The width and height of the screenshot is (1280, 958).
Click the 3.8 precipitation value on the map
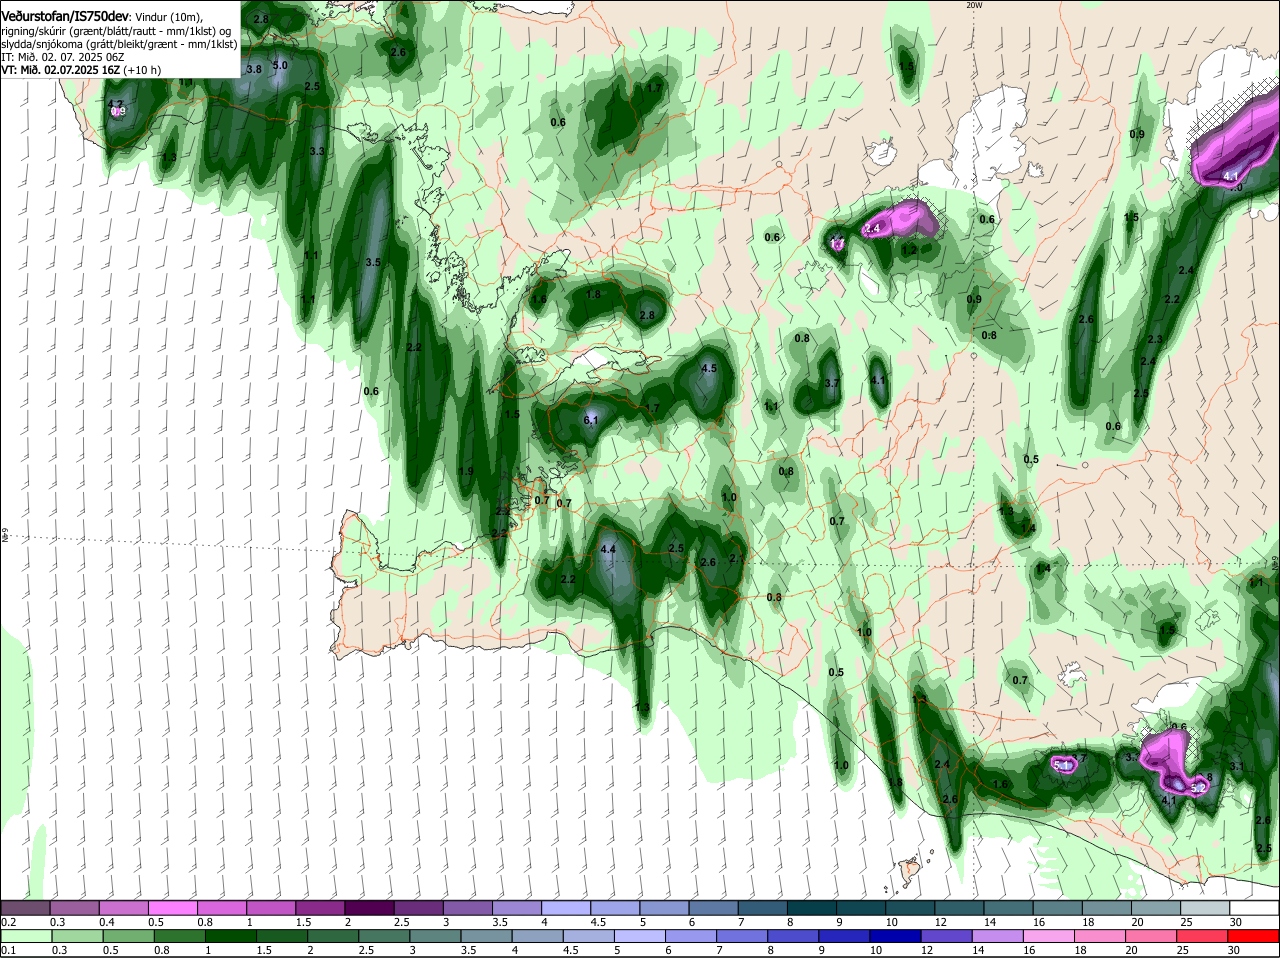254,69
